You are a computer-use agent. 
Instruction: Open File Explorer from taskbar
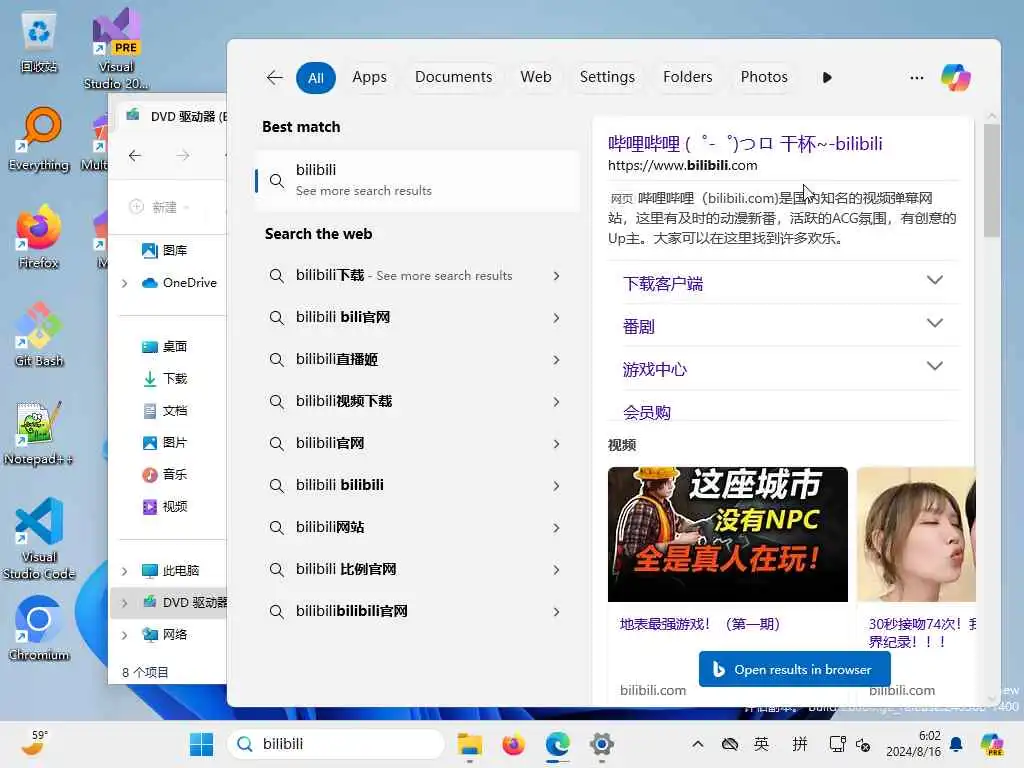pos(470,744)
